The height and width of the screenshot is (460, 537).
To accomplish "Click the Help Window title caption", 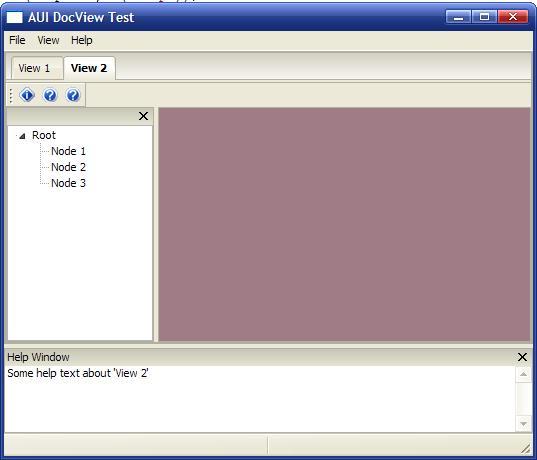I will point(38,357).
